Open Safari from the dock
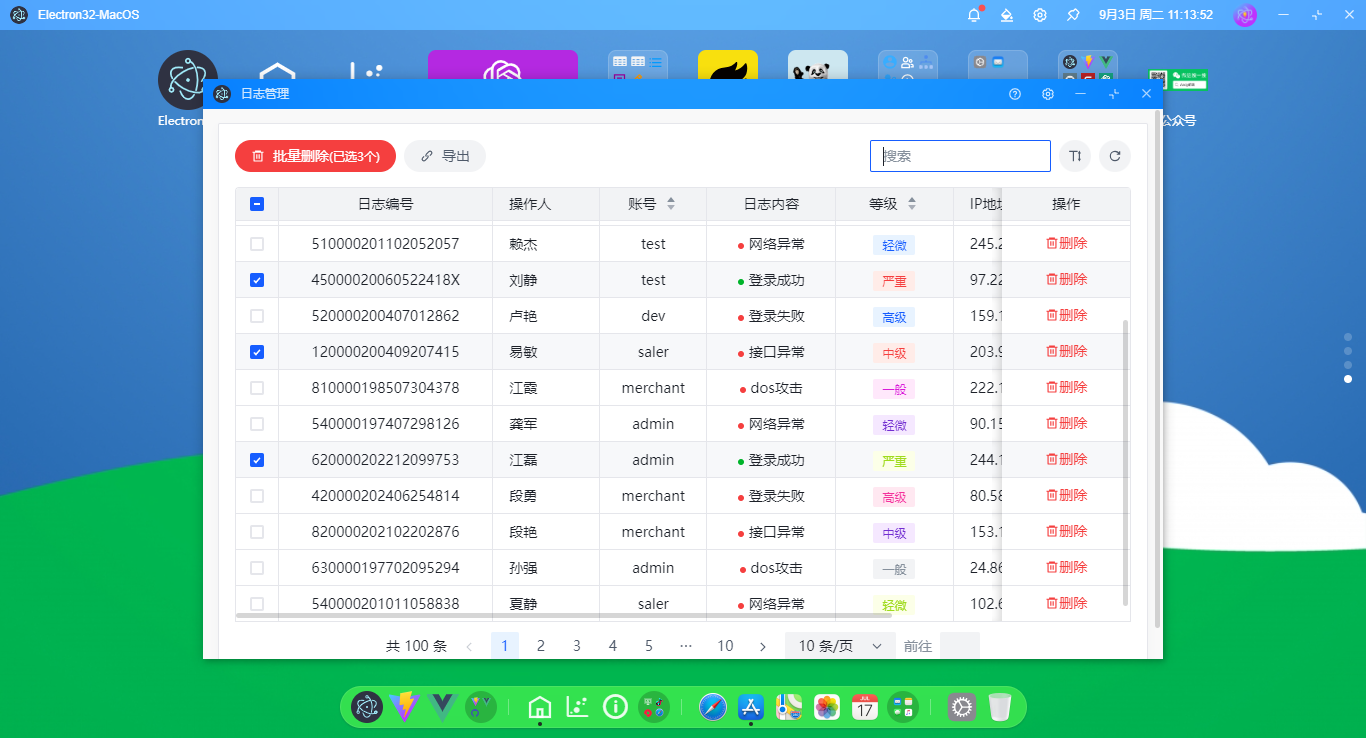The image size is (1366, 738). click(713, 707)
